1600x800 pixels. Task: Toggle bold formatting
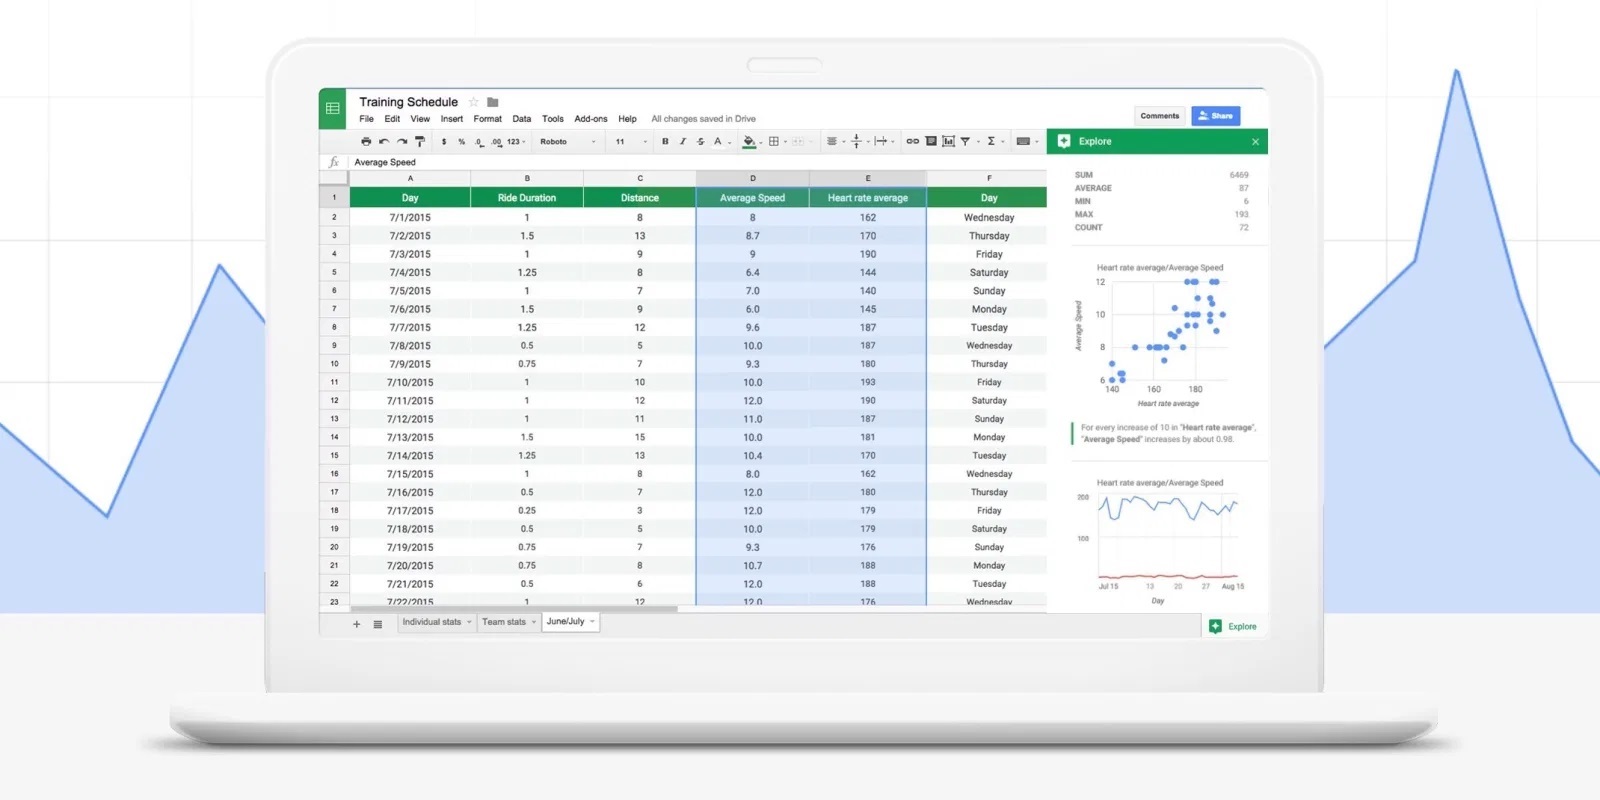pyautogui.click(x=665, y=142)
